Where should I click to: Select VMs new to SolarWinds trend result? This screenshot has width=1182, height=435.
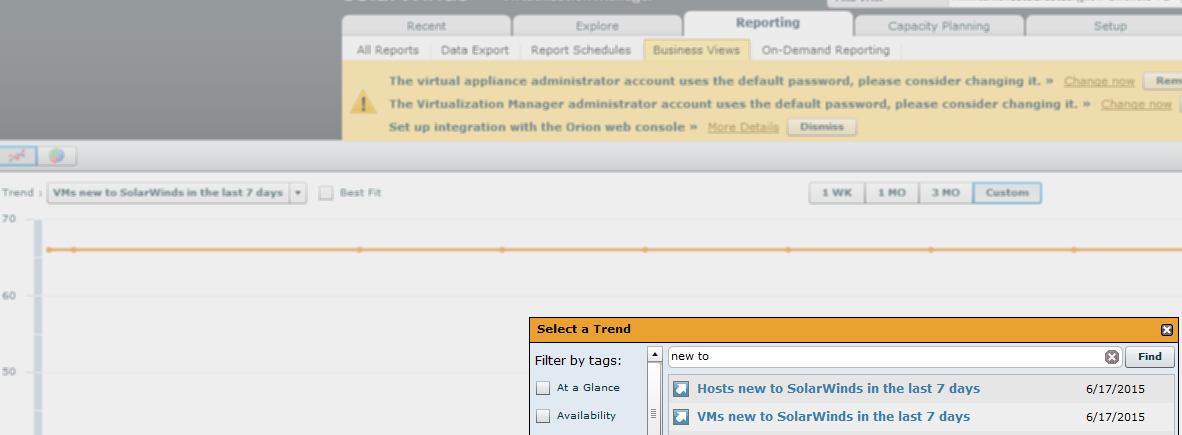(833, 416)
